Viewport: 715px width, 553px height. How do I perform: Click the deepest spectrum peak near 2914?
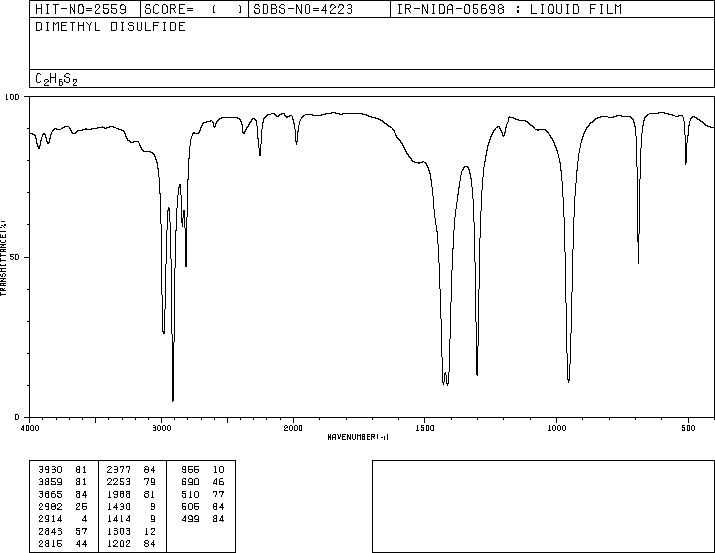173,400
